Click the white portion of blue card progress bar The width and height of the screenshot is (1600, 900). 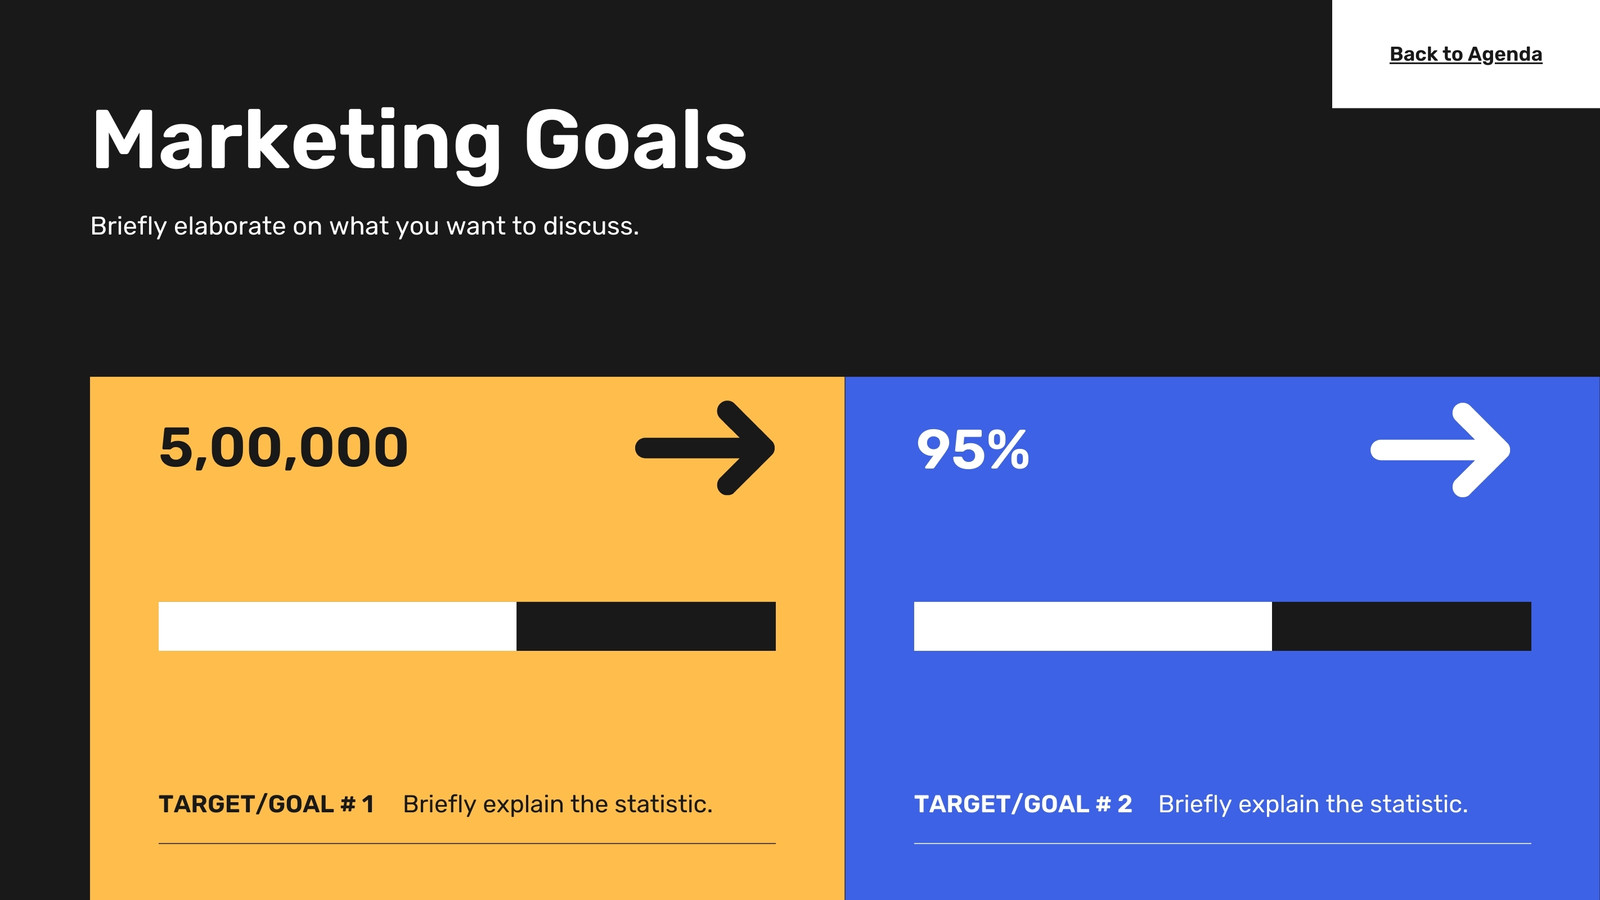coord(1093,626)
